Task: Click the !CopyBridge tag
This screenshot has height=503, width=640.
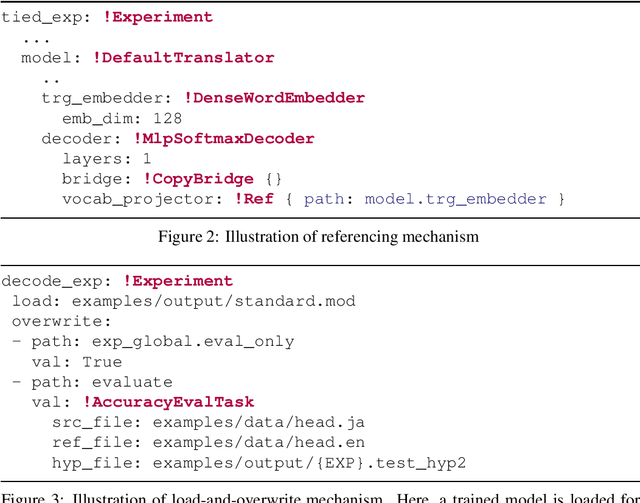Action: (198, 179)
